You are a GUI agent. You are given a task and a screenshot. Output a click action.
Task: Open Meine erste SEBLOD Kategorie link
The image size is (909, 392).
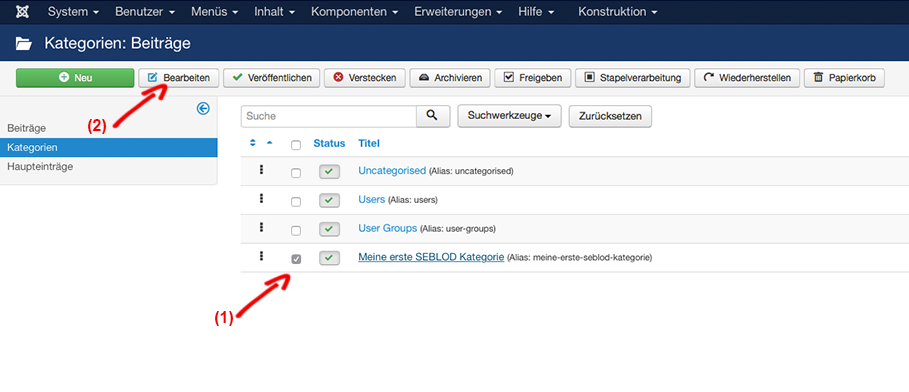click(x=431, y=257)
